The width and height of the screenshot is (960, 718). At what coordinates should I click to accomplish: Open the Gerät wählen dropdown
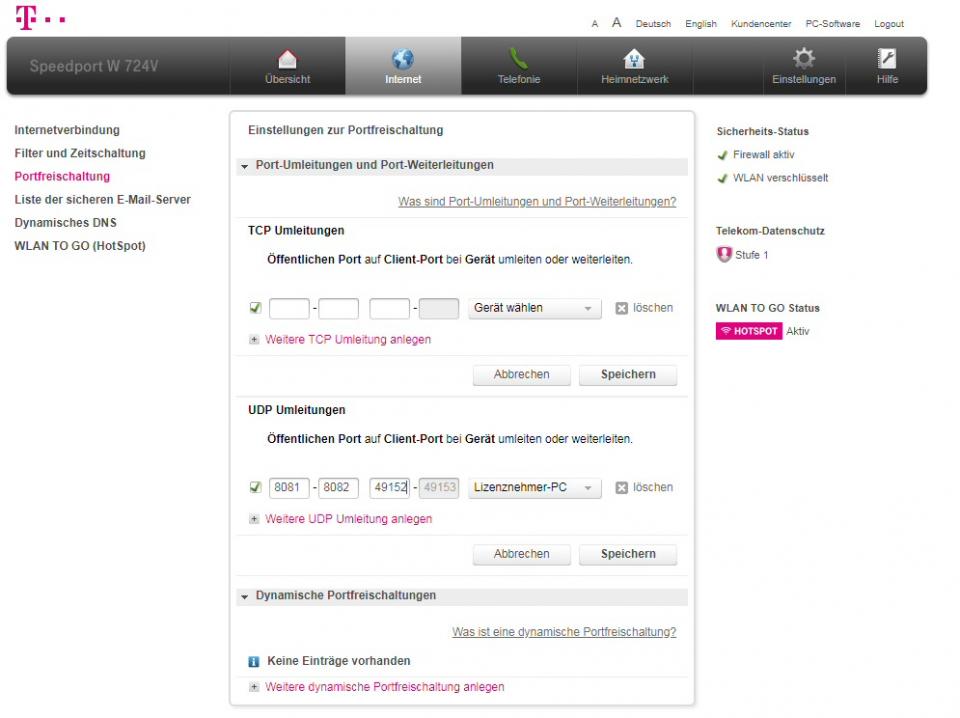(x=534, y=309)
